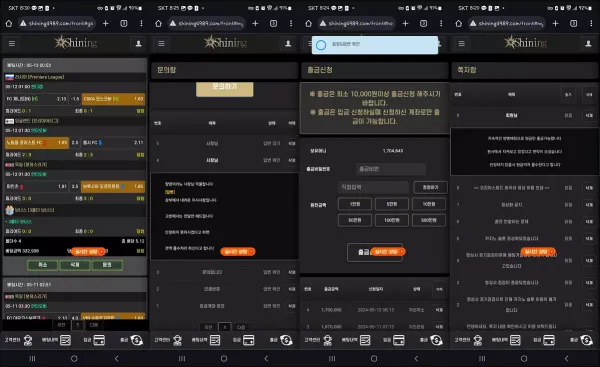Dismiss light blue toast notification on 출금신청 screen

click(x=375, y=45)
